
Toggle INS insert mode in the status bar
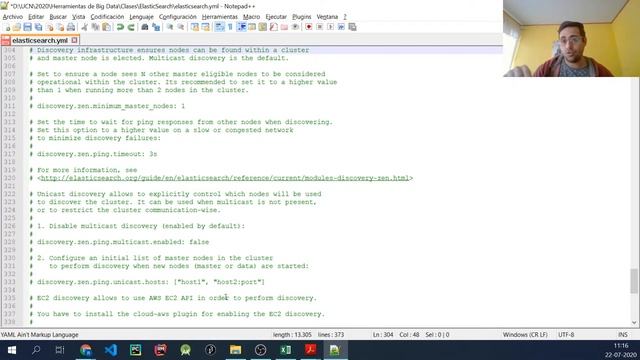[x=622, y=335]
